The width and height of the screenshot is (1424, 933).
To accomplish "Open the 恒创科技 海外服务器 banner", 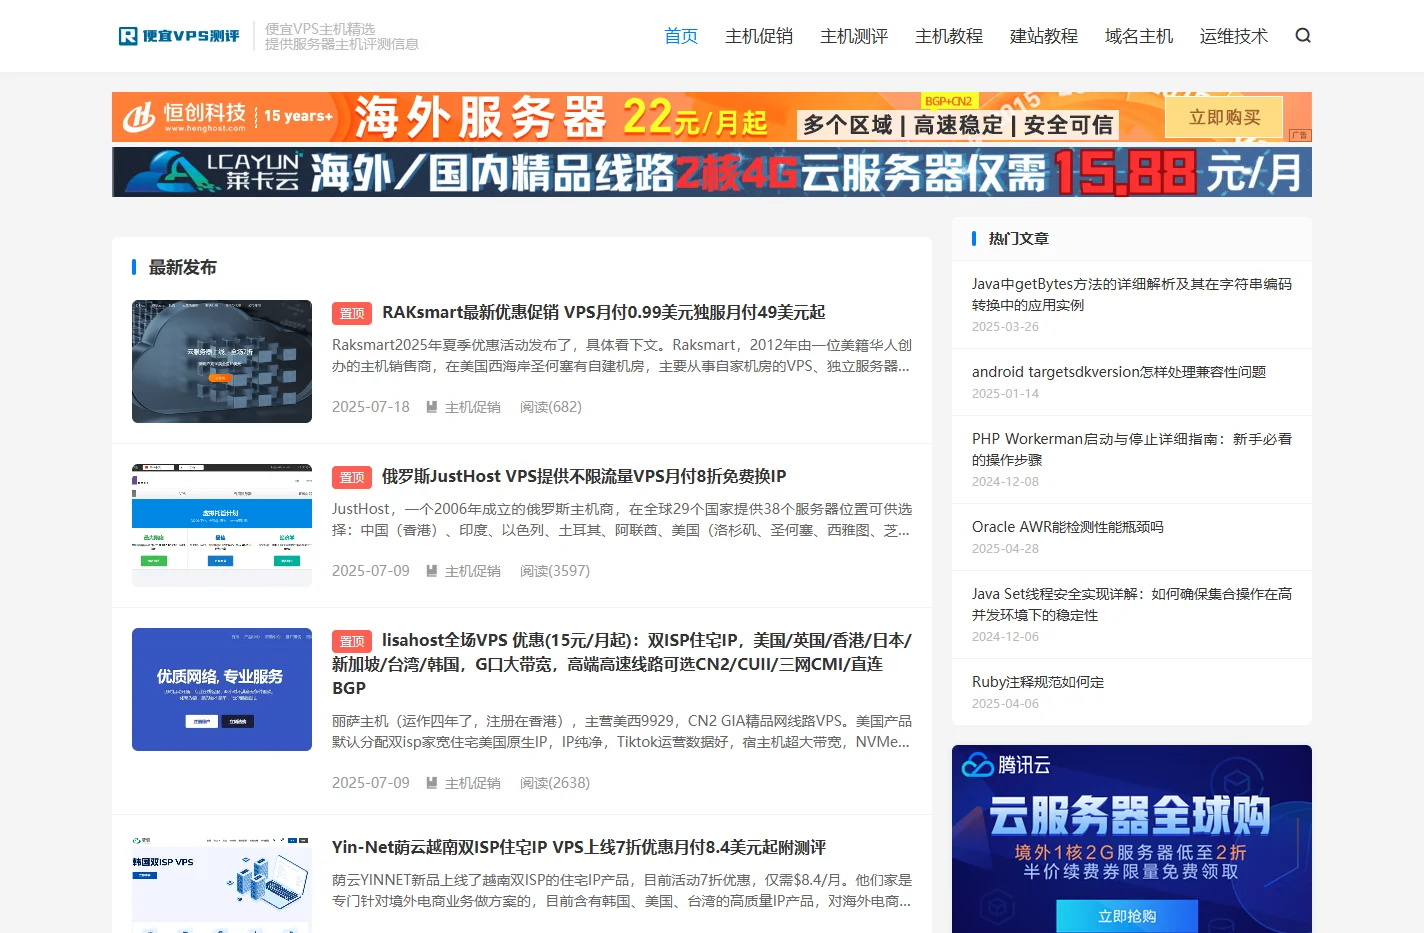I will point(712,117).
